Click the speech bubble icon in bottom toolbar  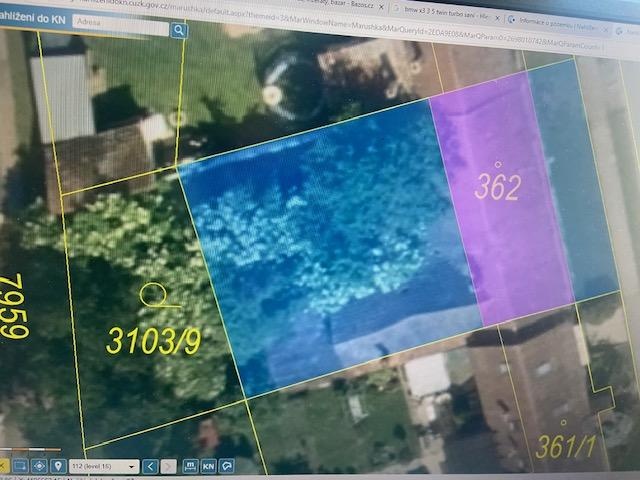click(227, 466)
